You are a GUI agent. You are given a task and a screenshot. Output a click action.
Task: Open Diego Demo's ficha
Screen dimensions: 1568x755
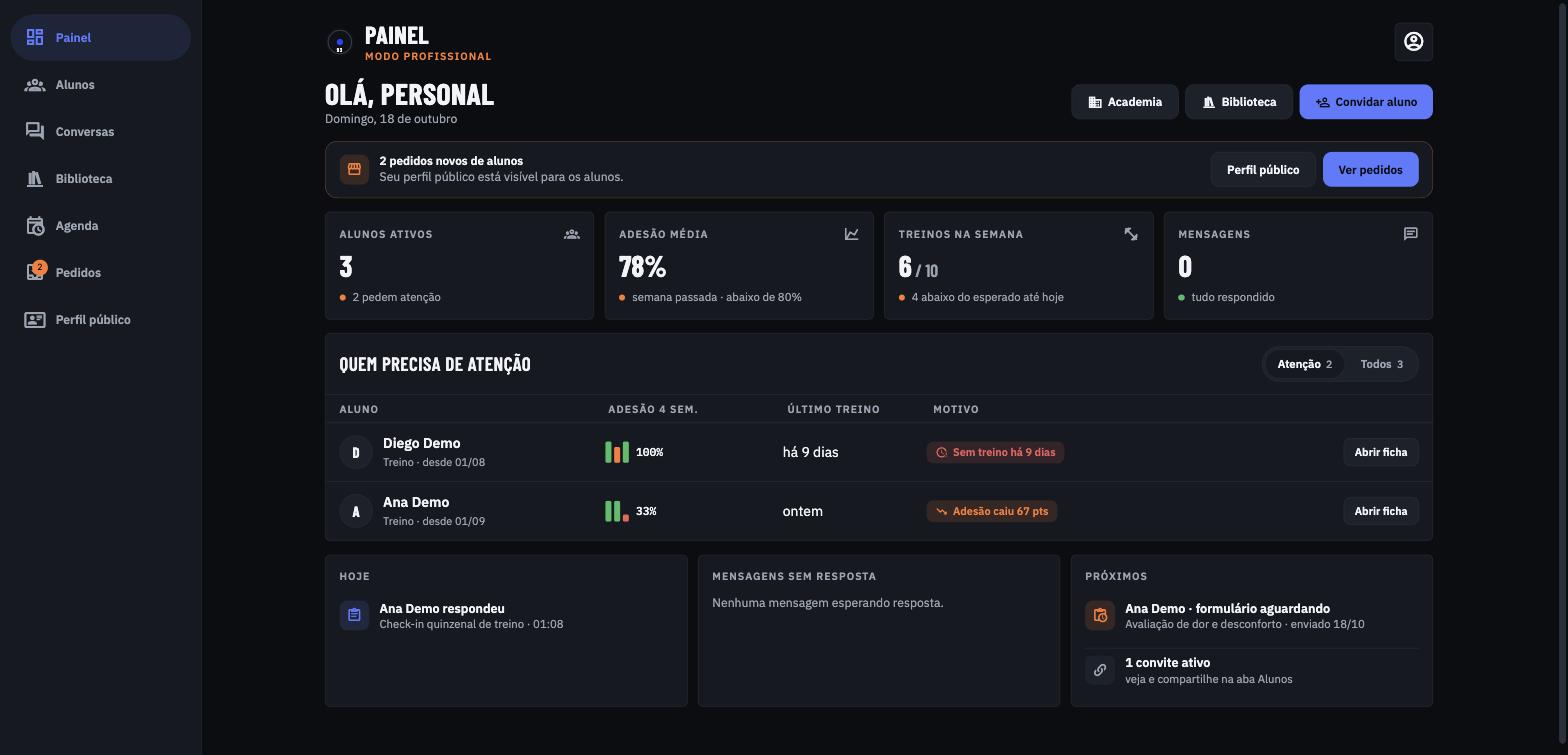1380,452
